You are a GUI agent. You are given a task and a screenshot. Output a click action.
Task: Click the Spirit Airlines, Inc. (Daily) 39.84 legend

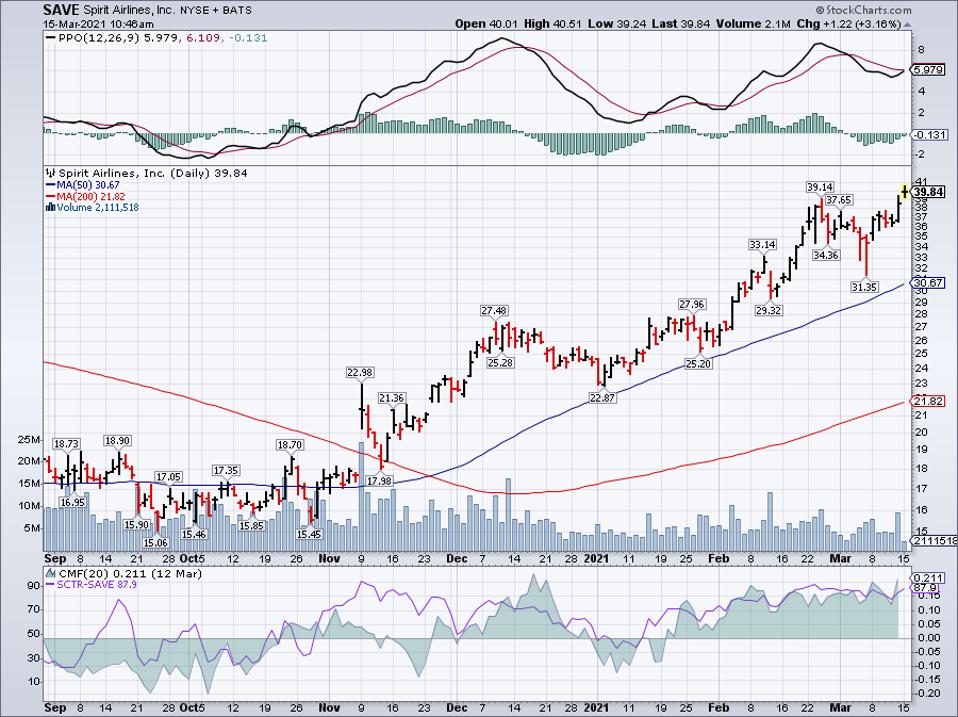click(153, 173)
